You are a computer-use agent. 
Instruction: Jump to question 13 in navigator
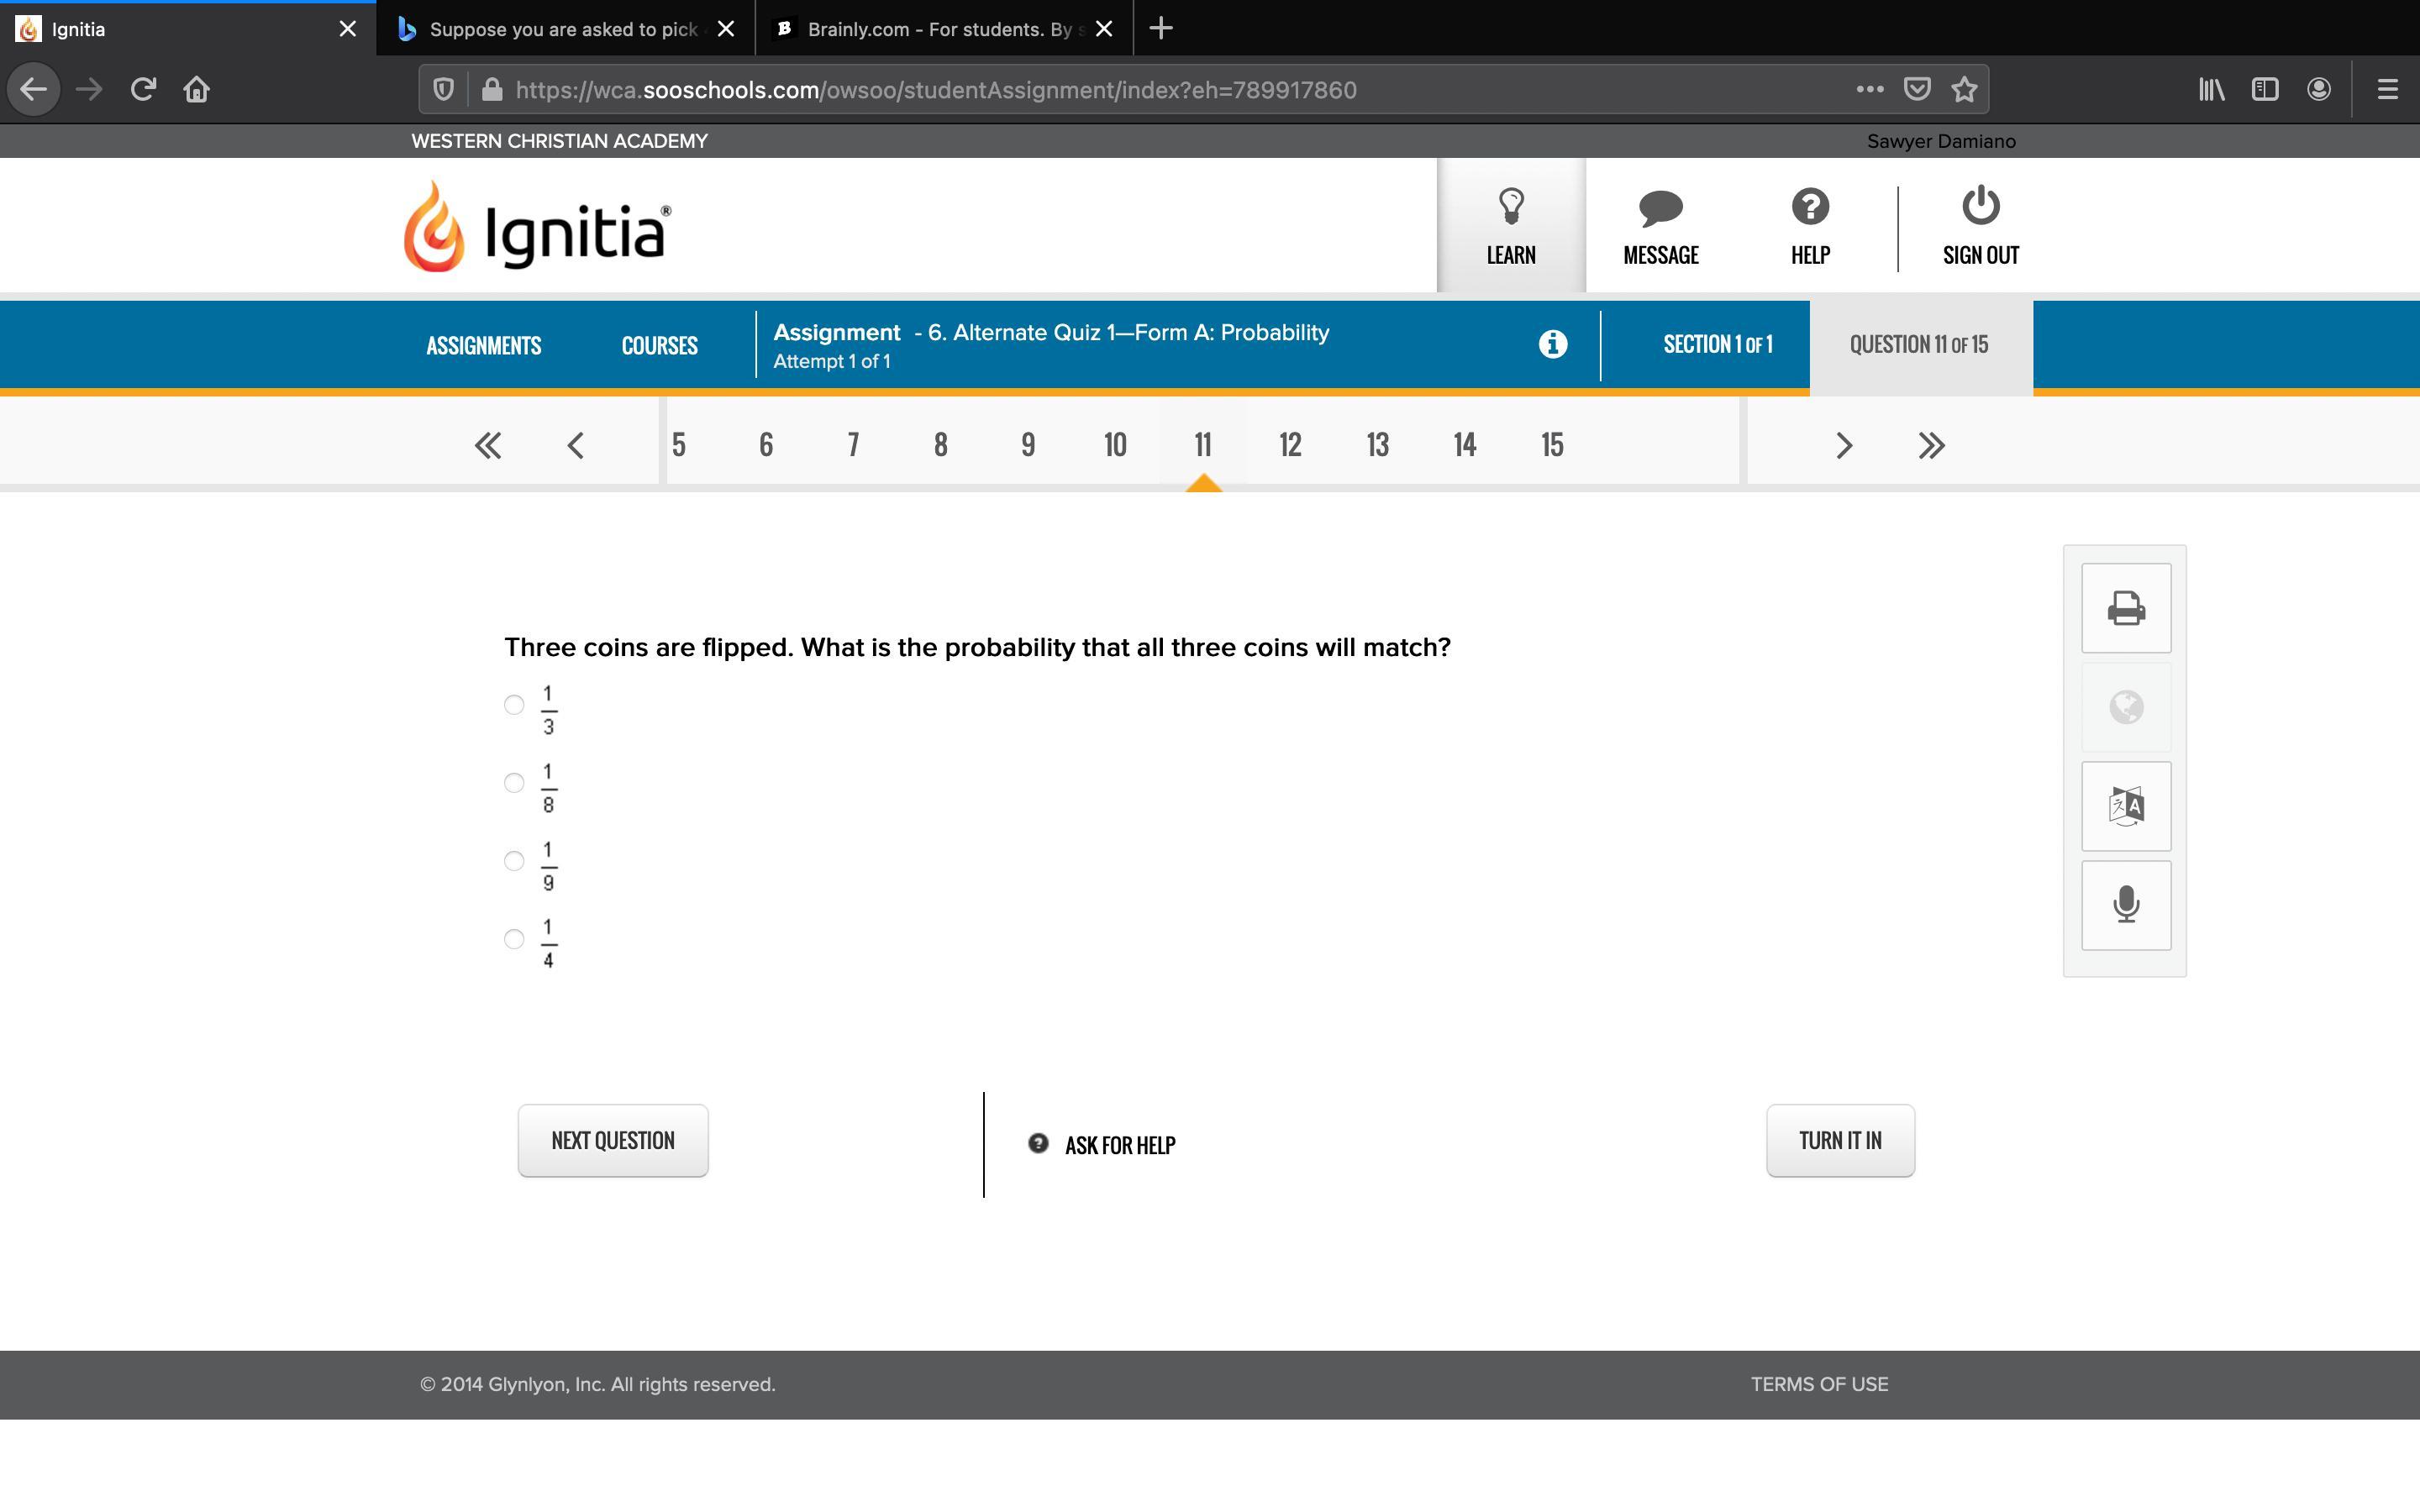(1377, 445)
